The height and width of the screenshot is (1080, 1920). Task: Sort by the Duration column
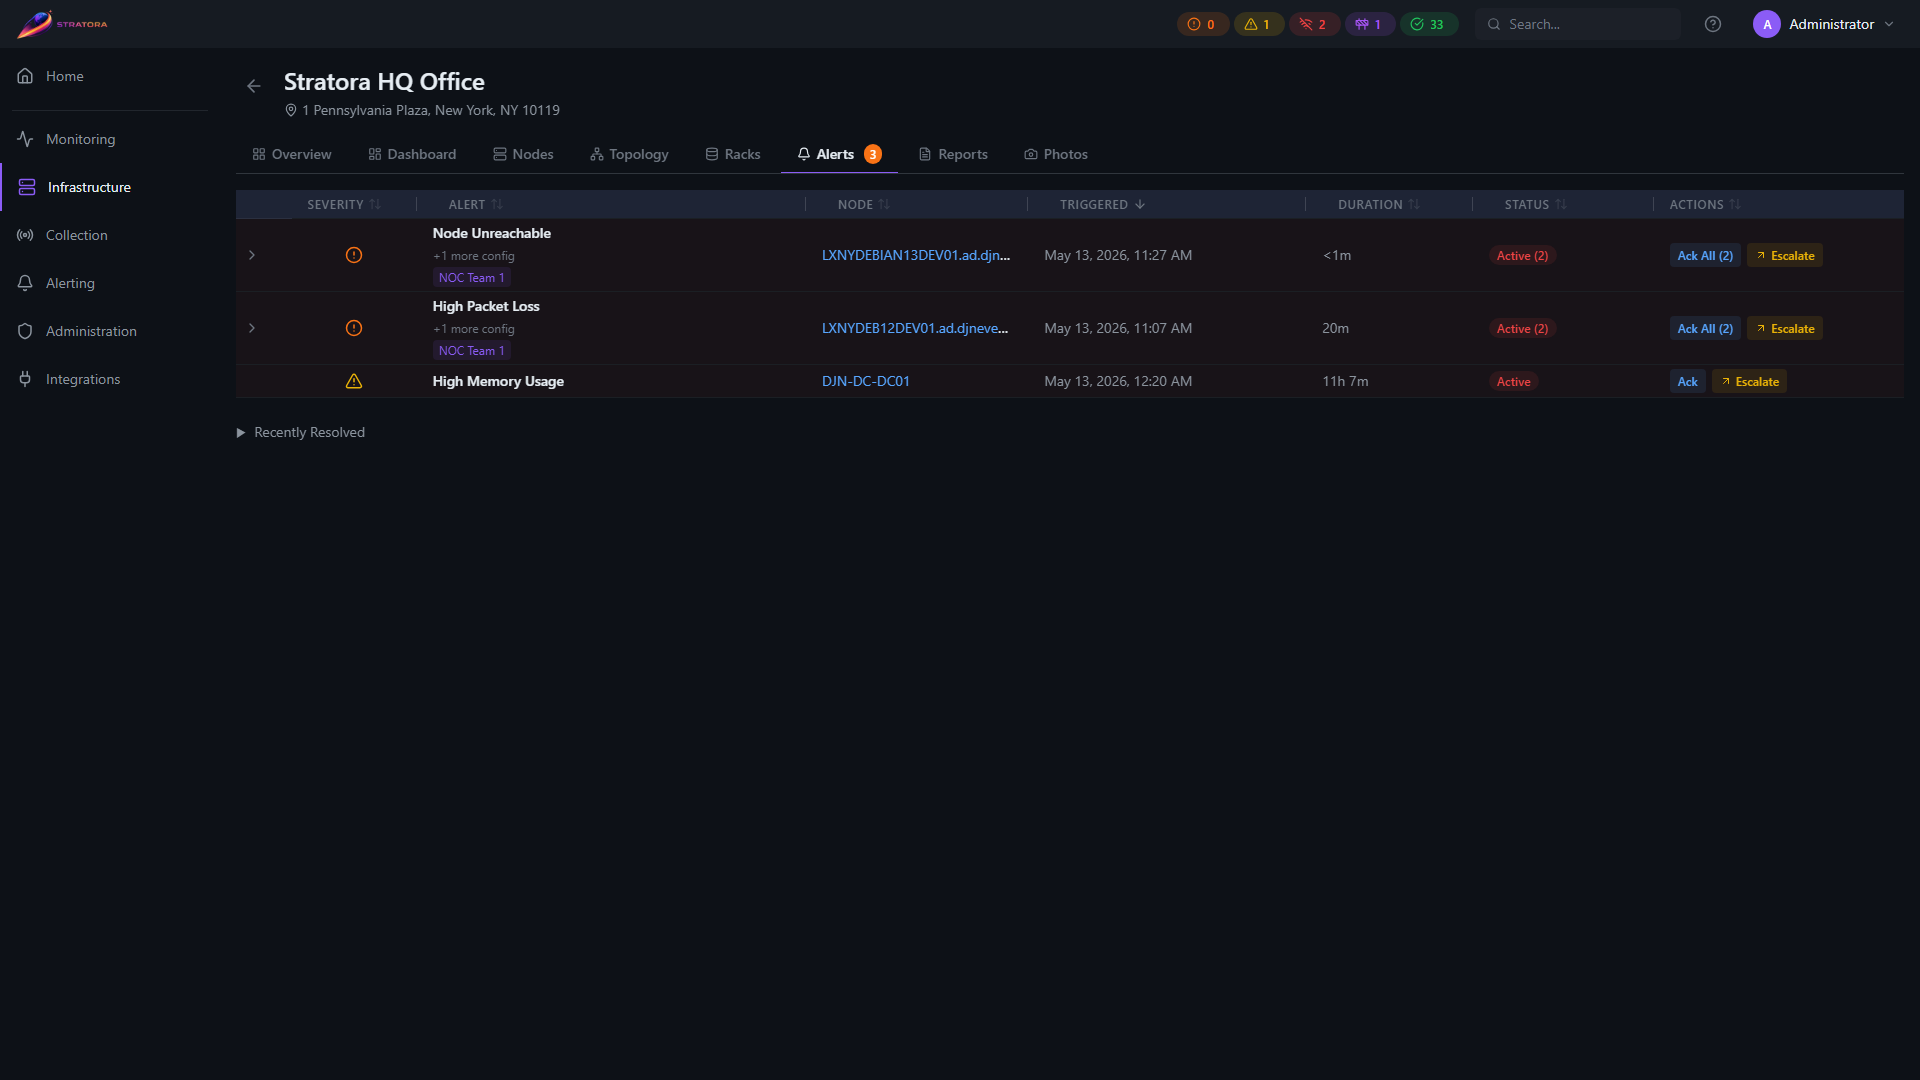point(1378,204)
